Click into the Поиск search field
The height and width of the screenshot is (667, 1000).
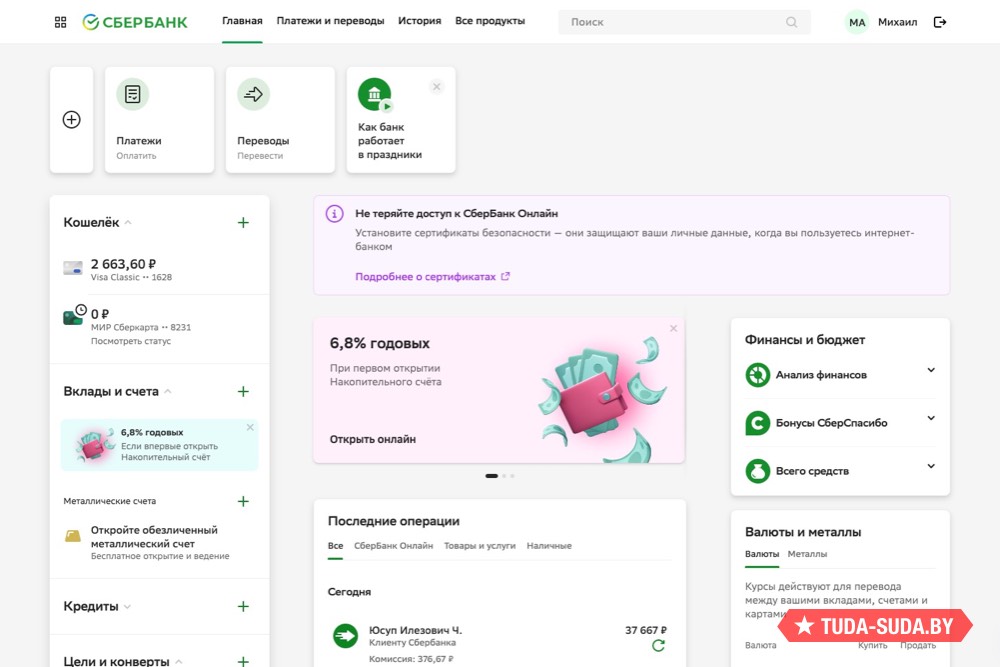coord(684,22)
